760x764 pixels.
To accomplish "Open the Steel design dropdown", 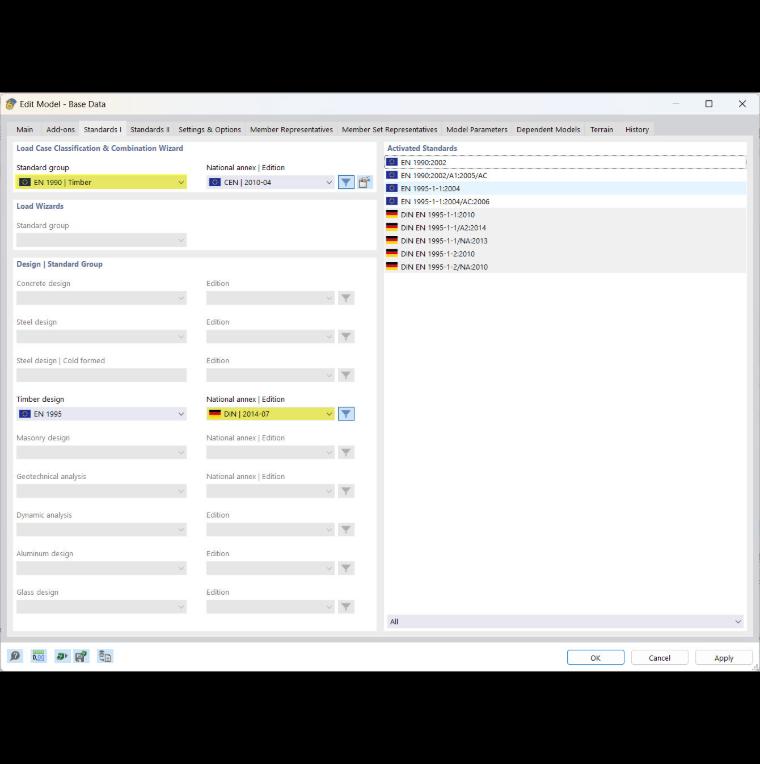I will [x=101, y=336].
